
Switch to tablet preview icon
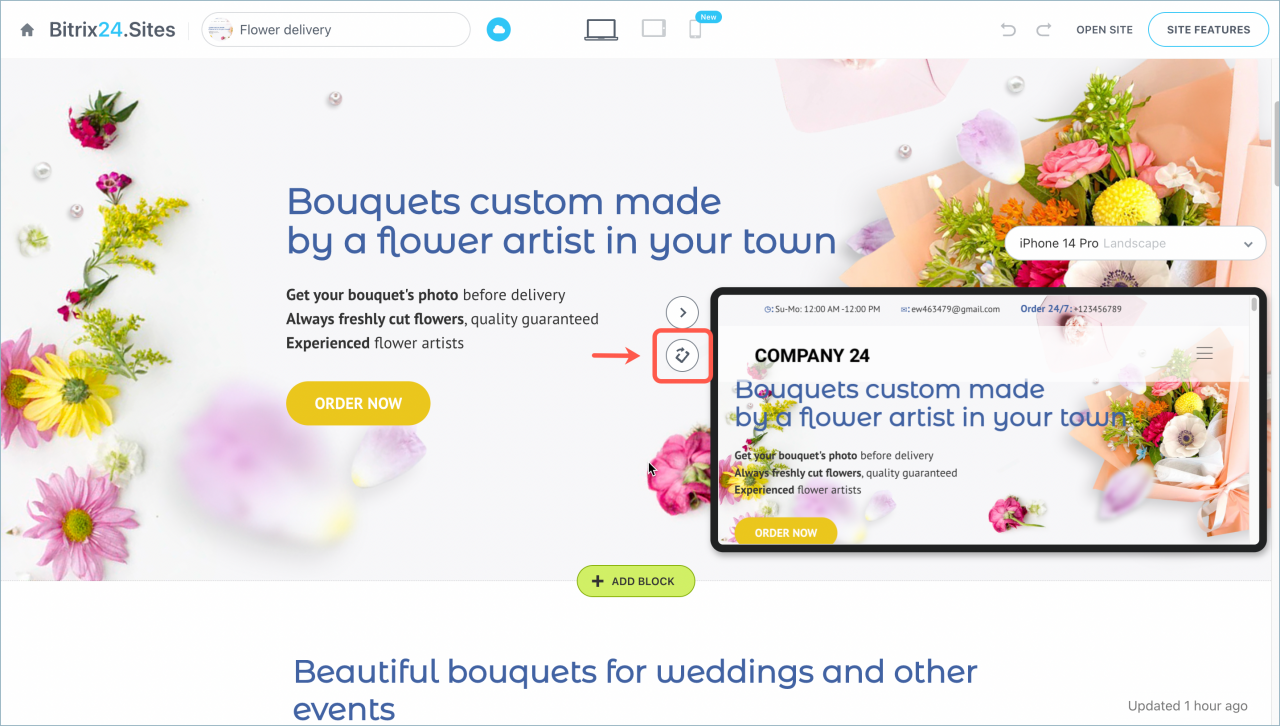click(654, 29)
